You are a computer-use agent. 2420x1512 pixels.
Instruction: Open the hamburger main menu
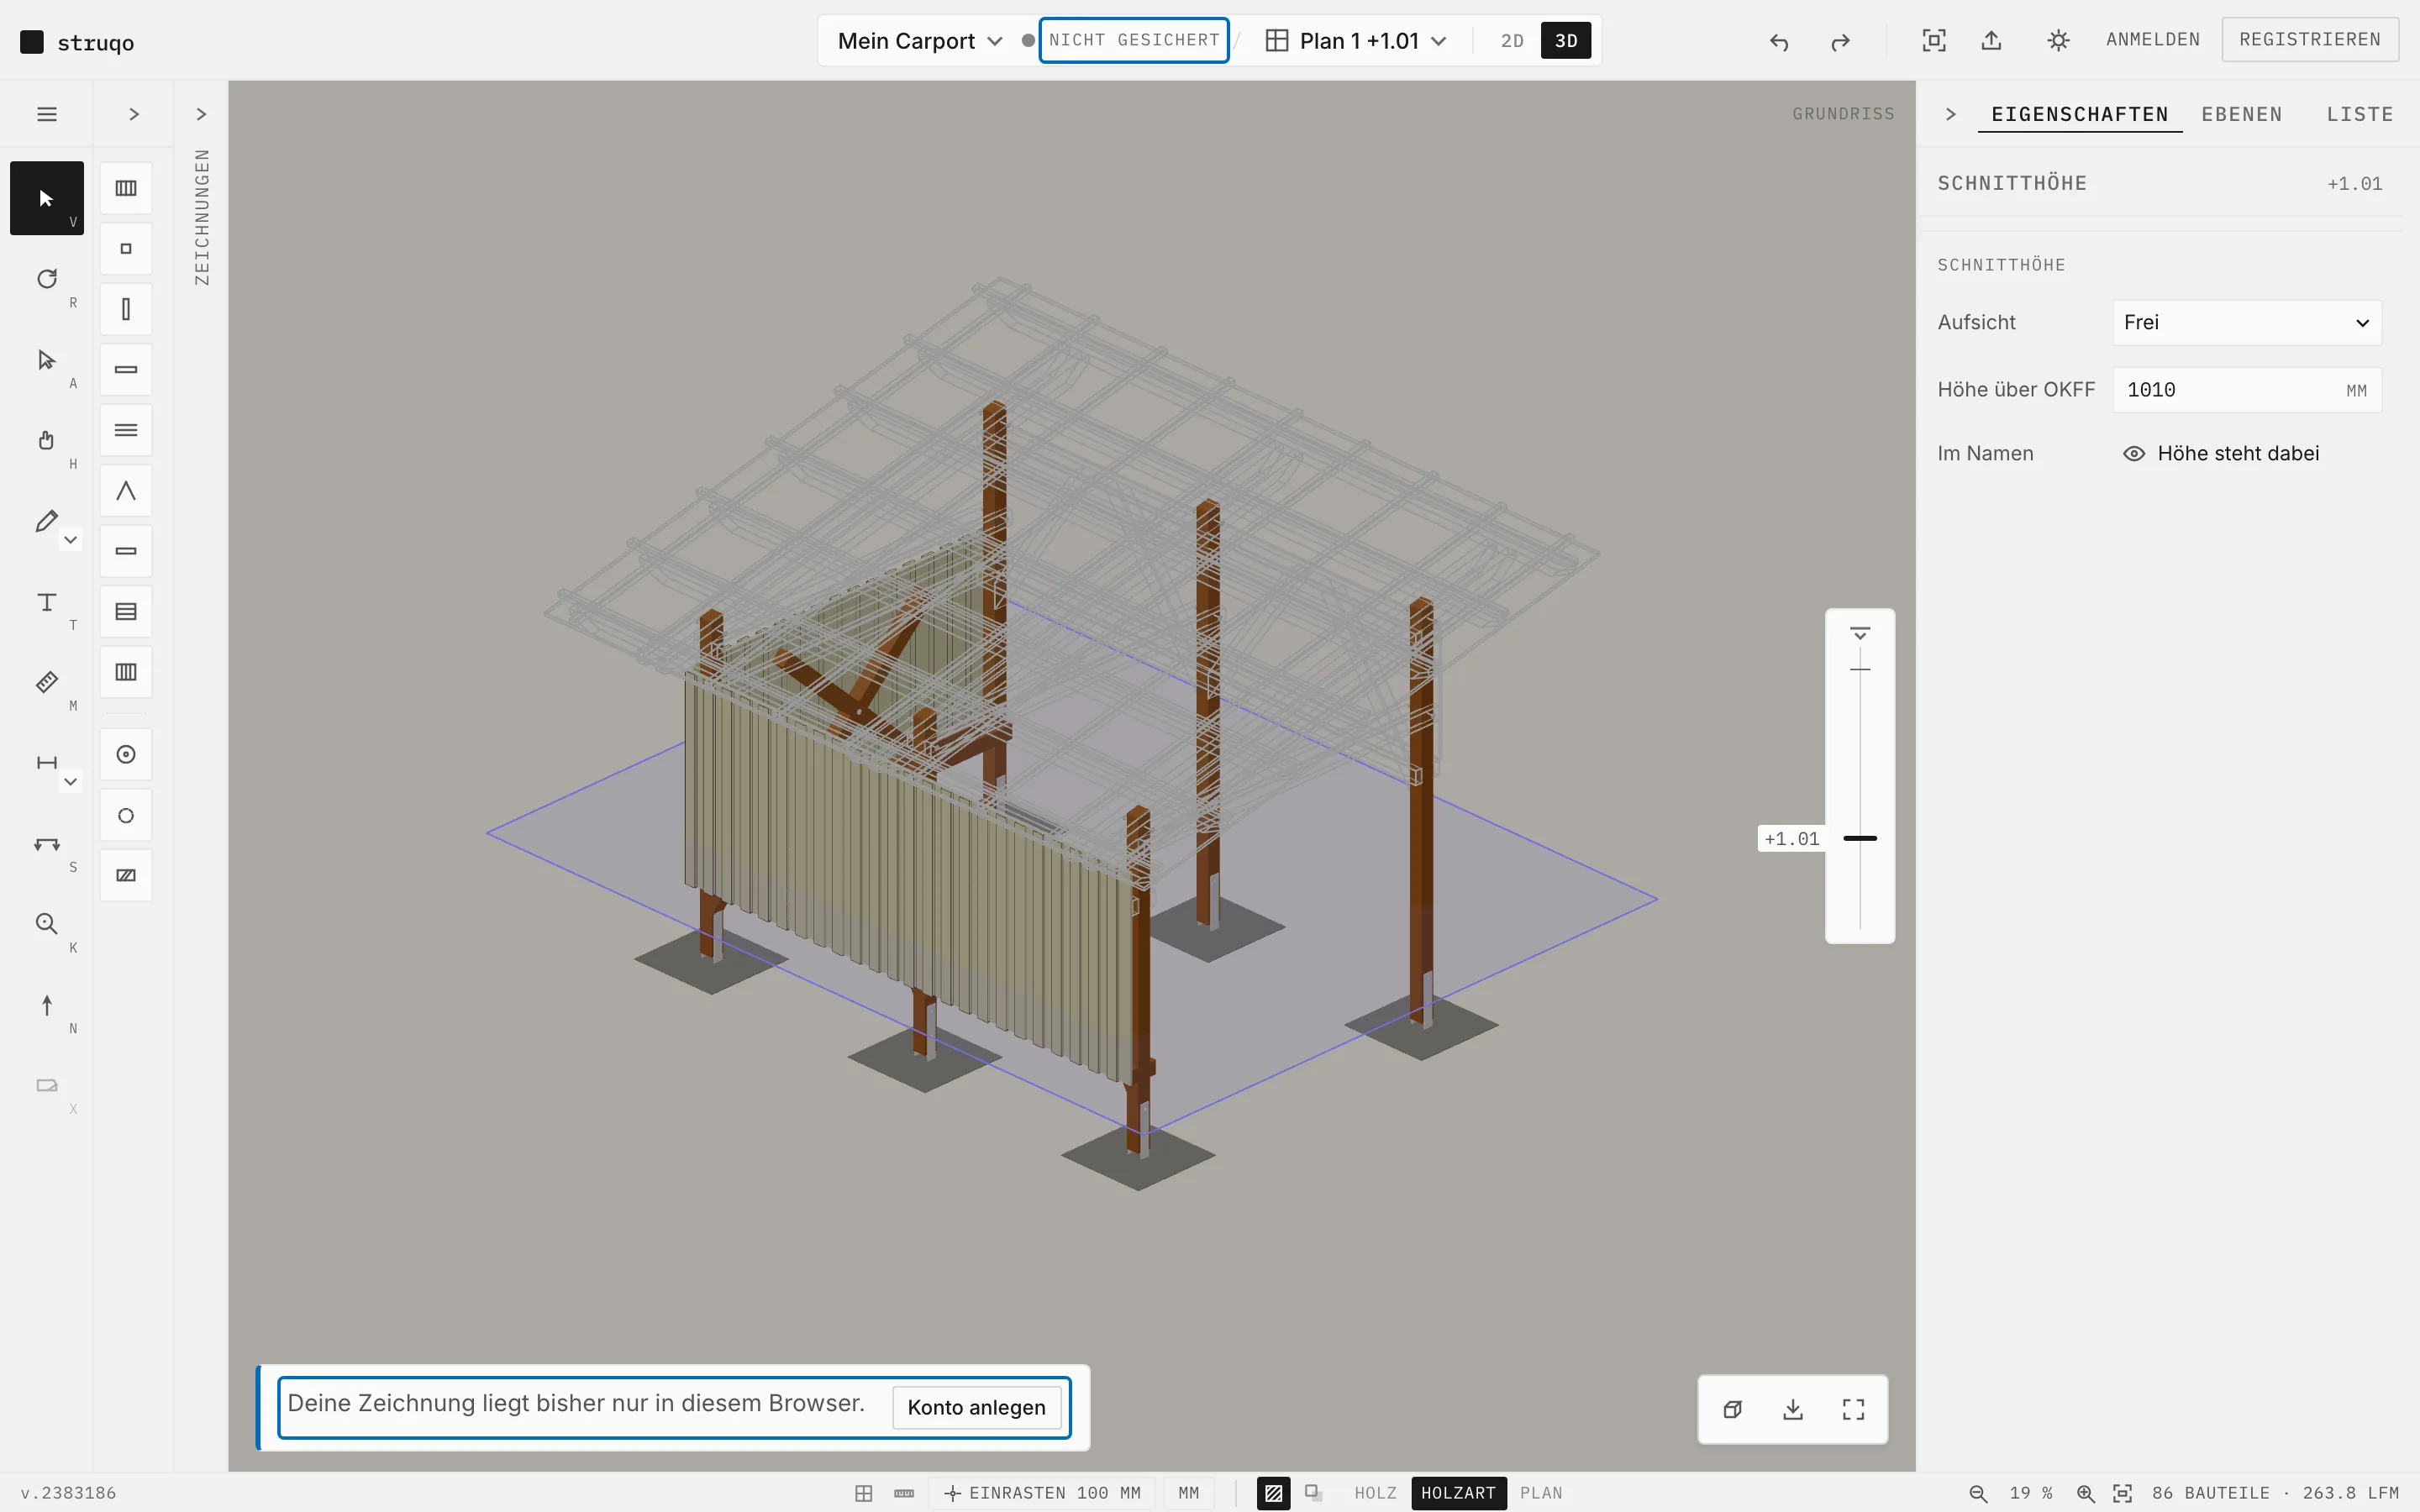(47, 114)
